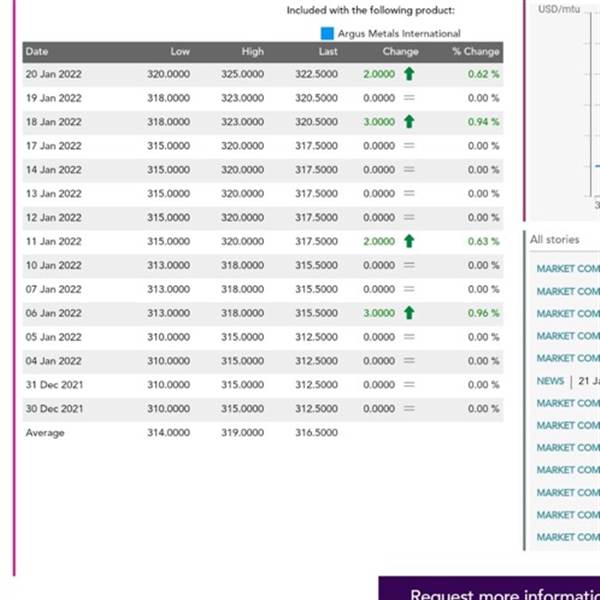The height and width of the screenshot is (600, 600).
Task: Select the 30 Dec 2021 date cell
Action: tap(54, 409)
